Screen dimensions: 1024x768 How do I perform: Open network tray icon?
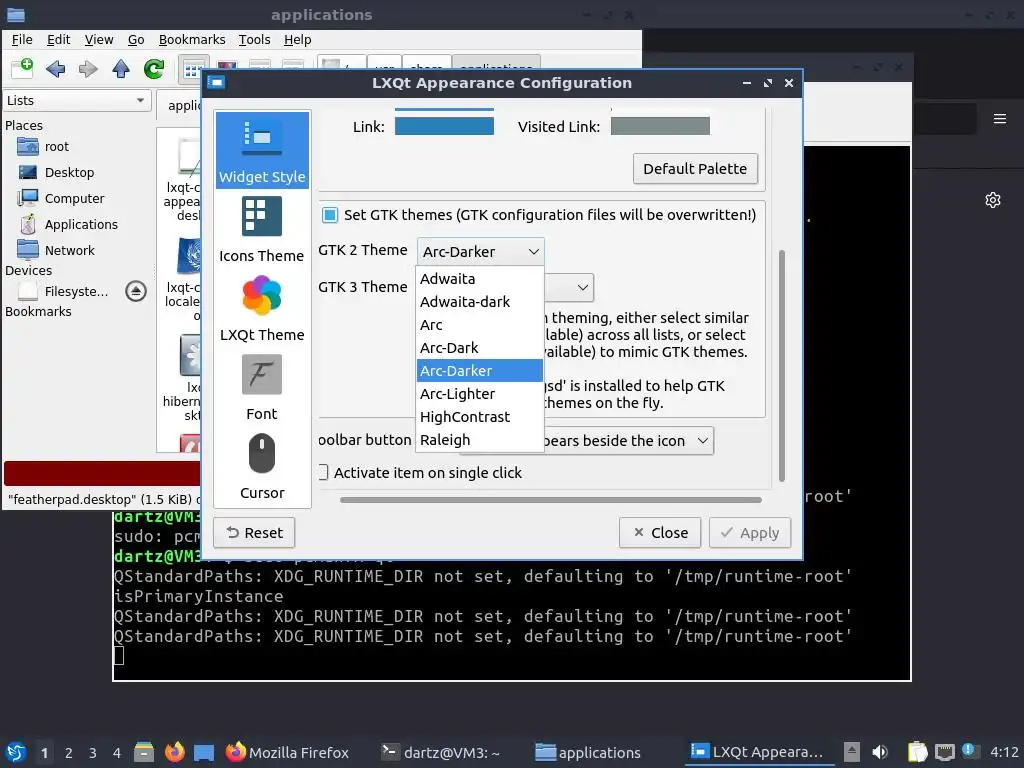pyautogui.click(x=945, y=752)
